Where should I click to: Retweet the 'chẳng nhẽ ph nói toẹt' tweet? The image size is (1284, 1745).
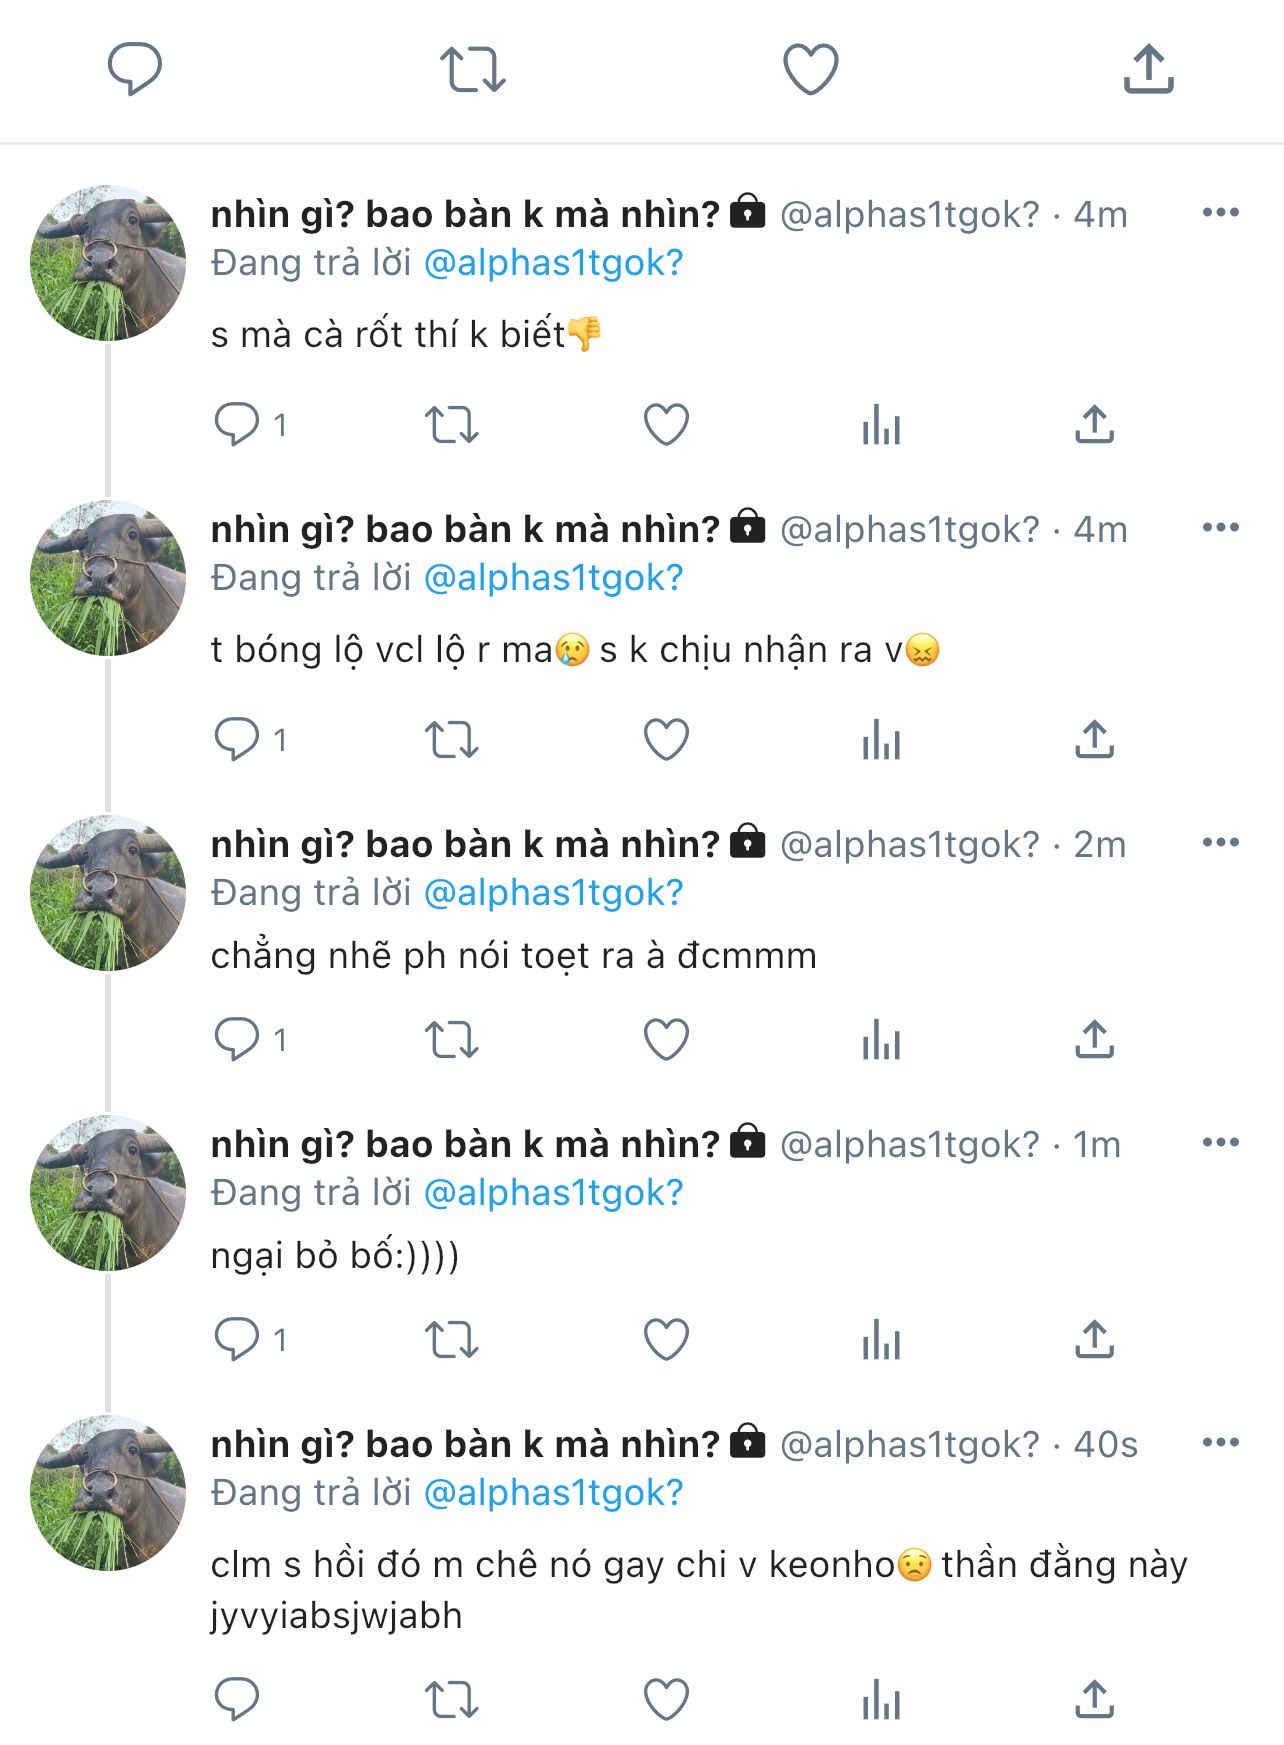point(452,1040)
